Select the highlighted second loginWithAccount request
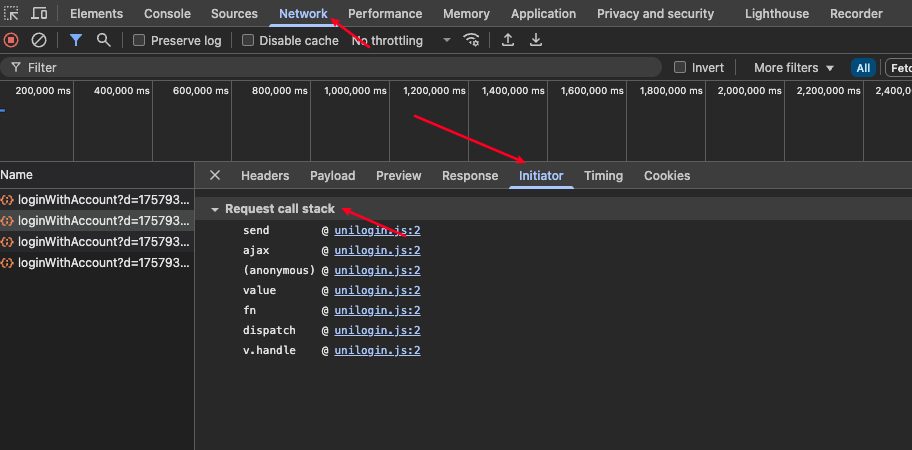This screenshot has height=450, width=912. click(x=97, y=220)
